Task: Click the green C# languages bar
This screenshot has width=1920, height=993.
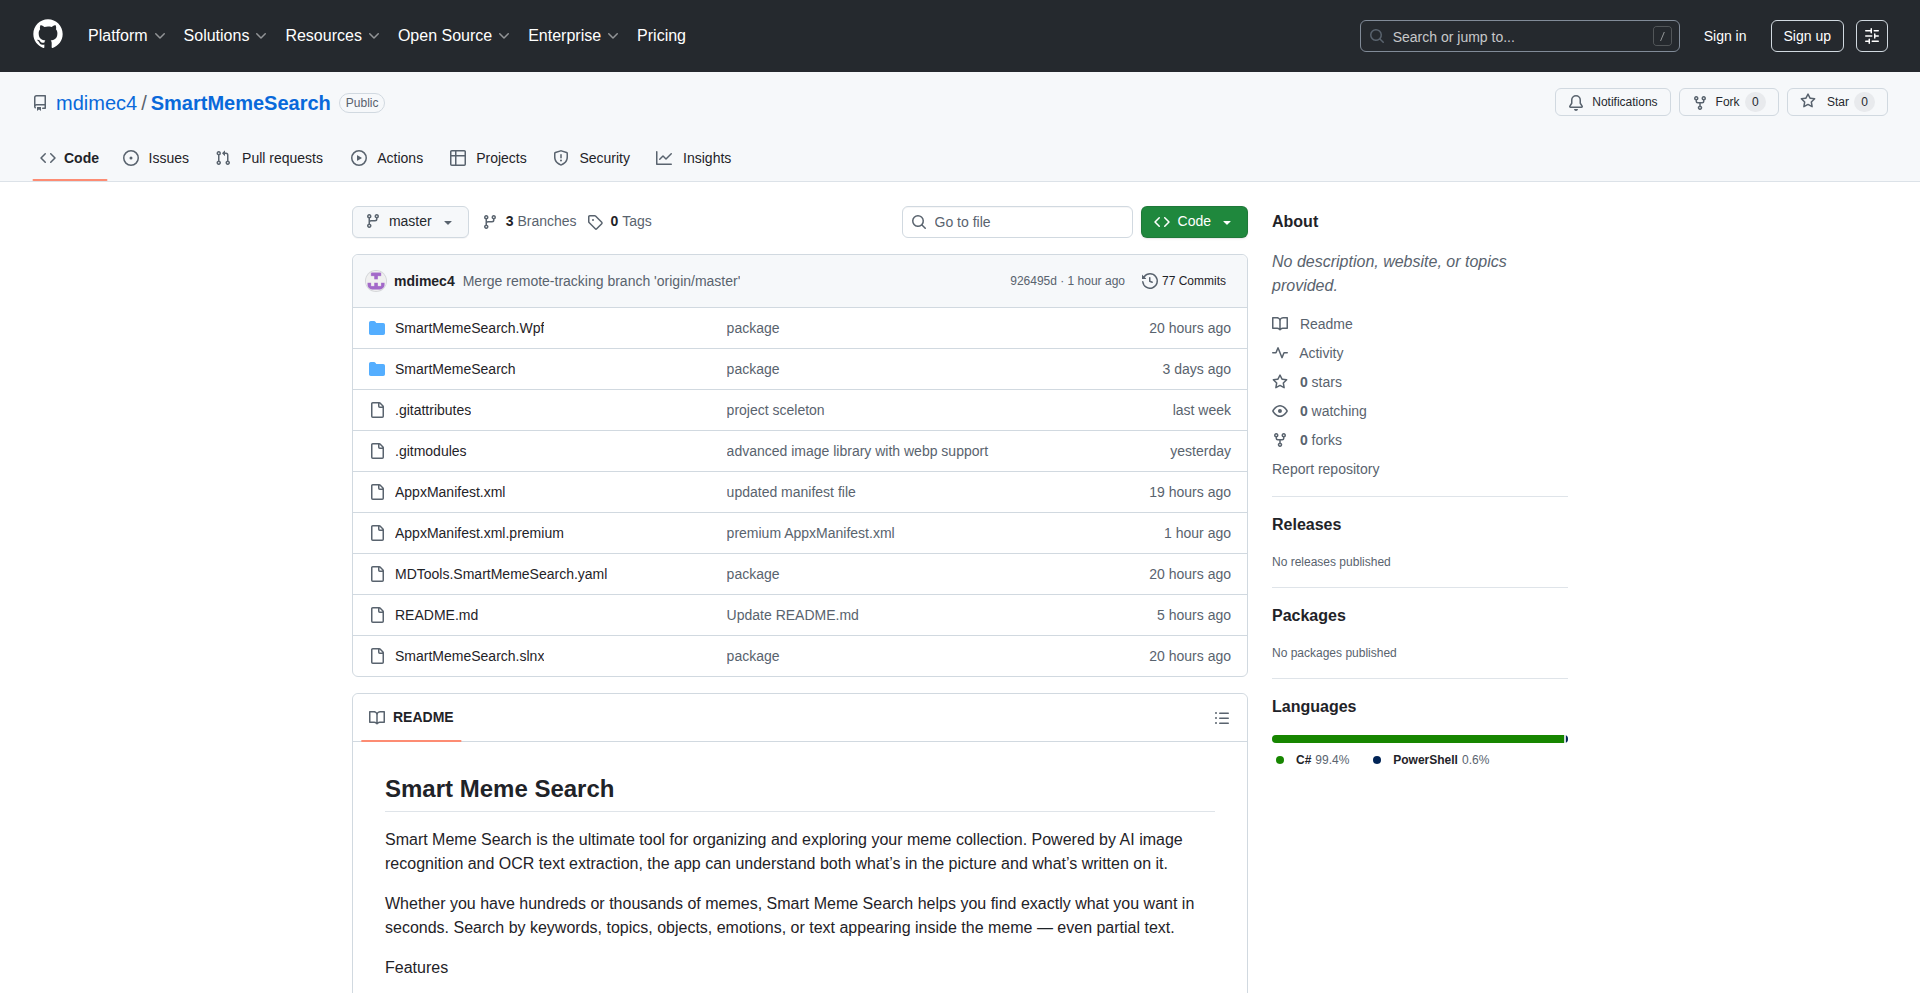Action: pyautogui.click(x=1416, y=739)
